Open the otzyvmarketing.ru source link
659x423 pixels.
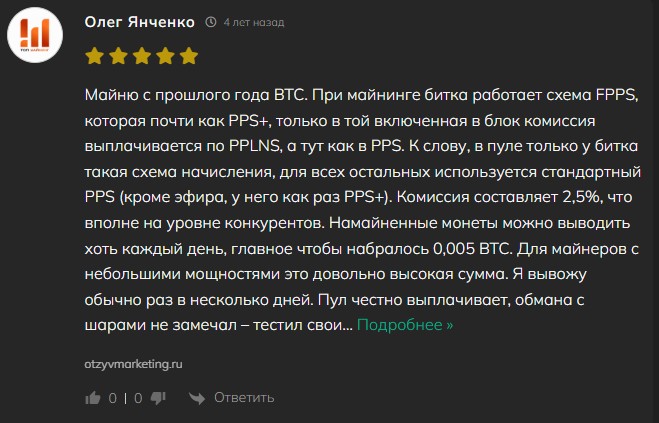133,364
